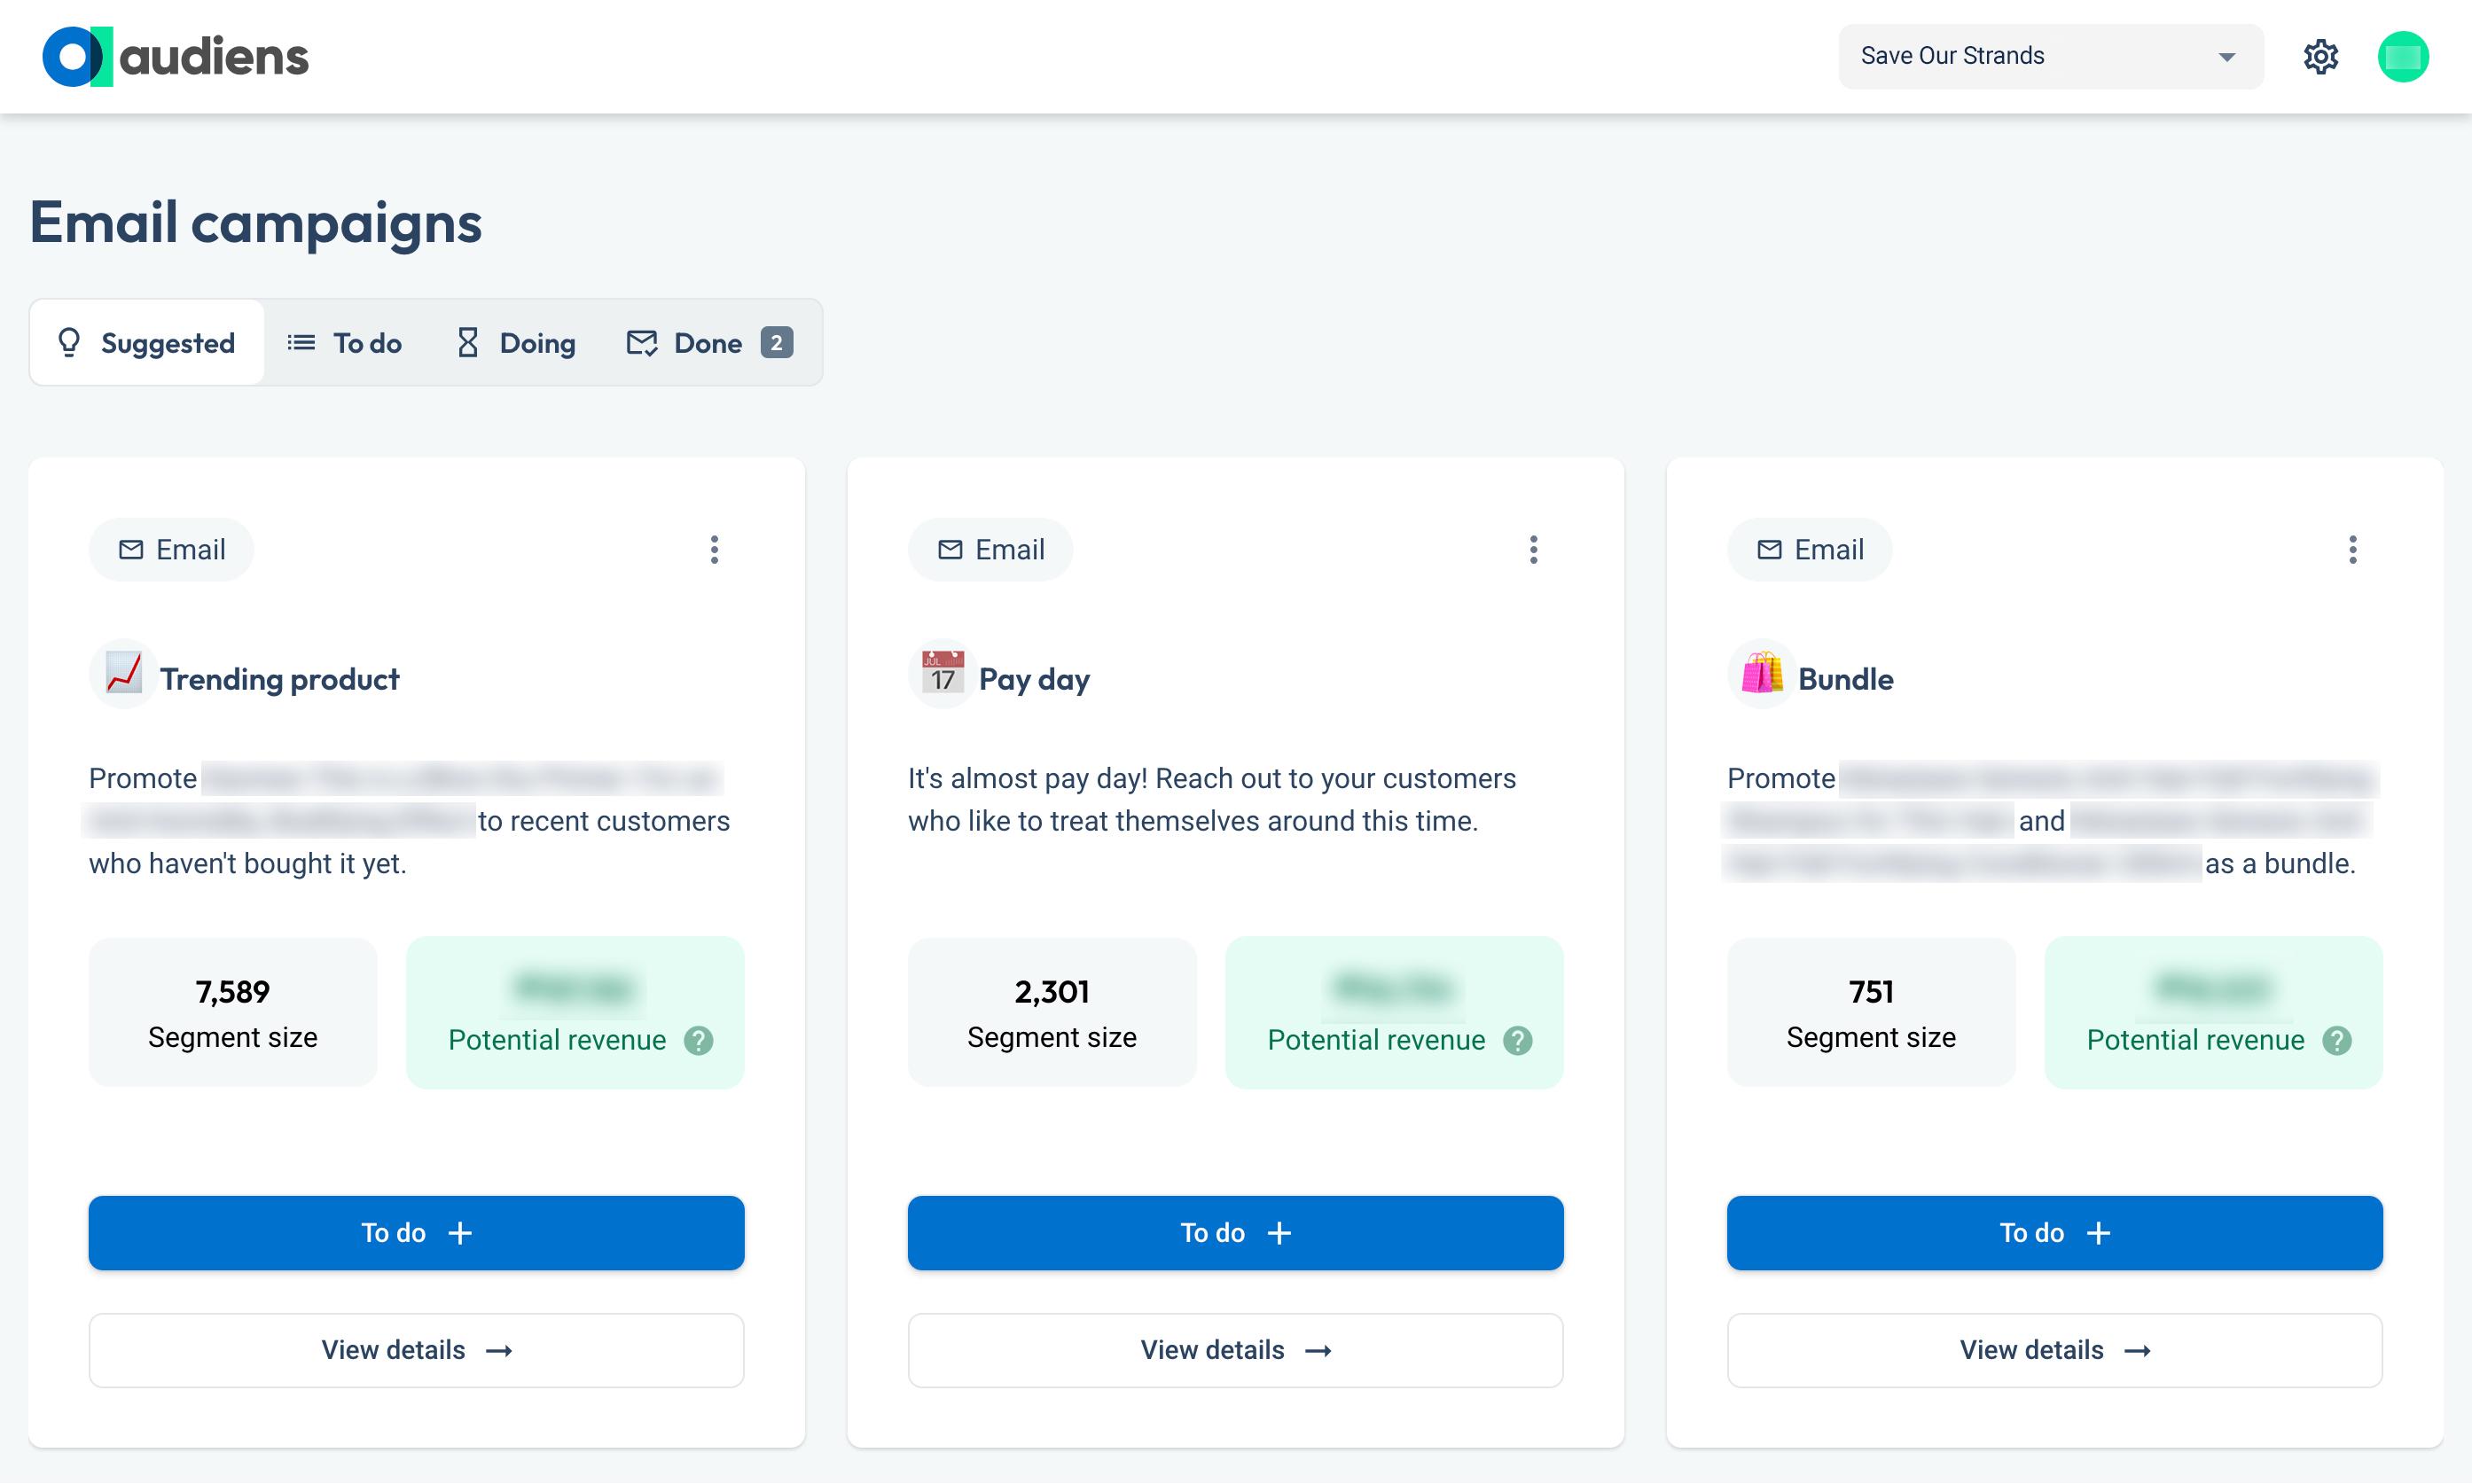
Task: Open Bundle card's three-dot menu
Action: [x=2352, y=549]
